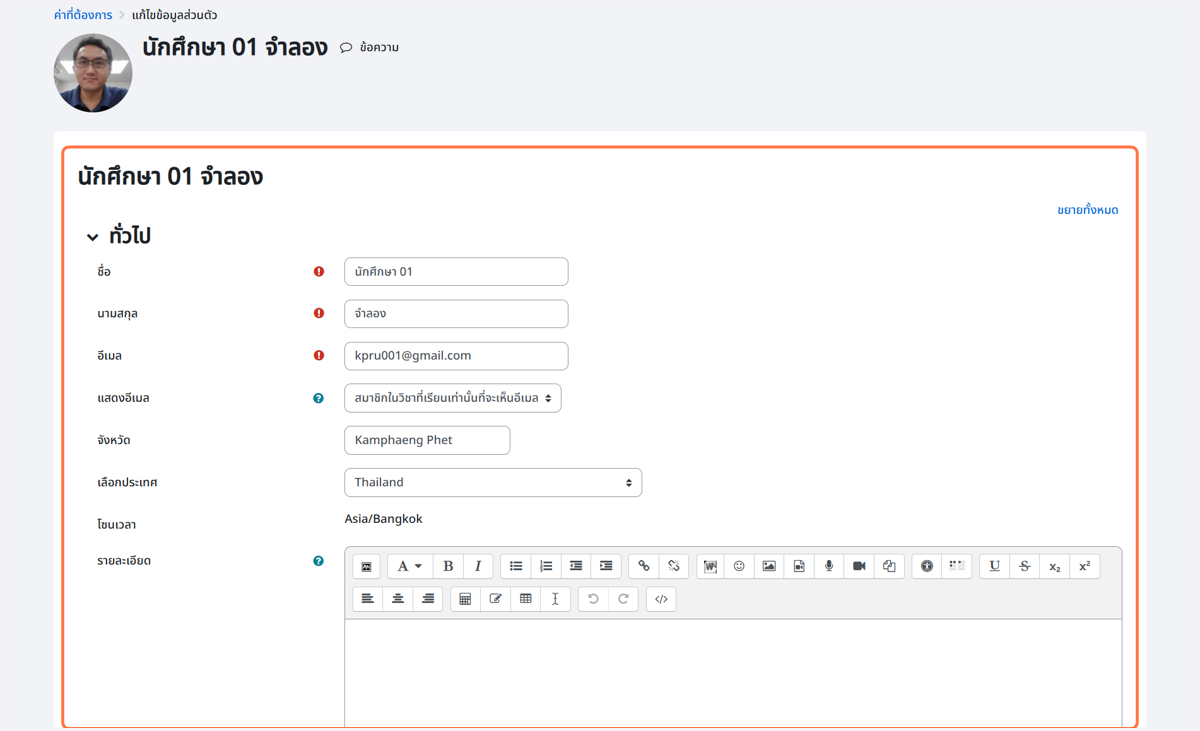Image resolution: width=1200 pixels, height=731 pixels.
Task: Insert an image via the picture icon
Action: tap(769, 566)
